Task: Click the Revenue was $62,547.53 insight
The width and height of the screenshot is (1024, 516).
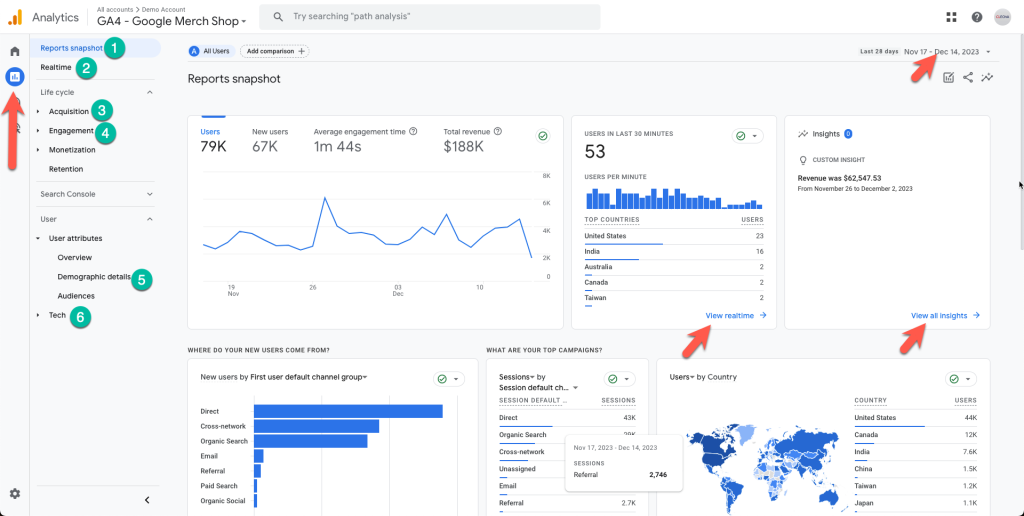Action: tap(840, 178)
